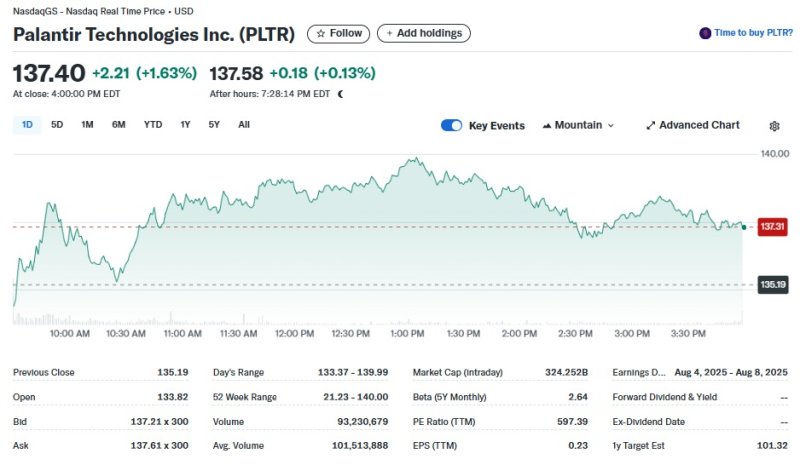Follow Palantir Technologies stock
The height and width of the screenshot is (465, 800).
click(338, 33)
